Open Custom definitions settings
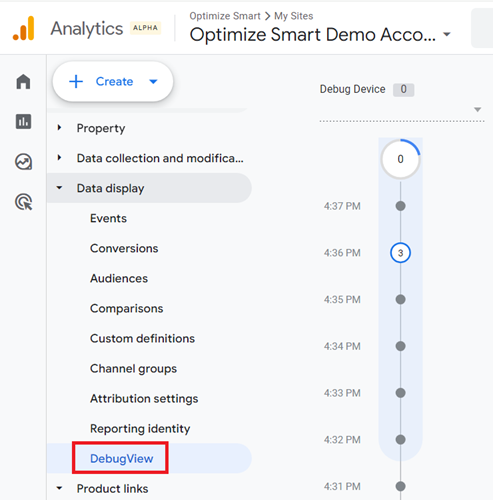This screenshot has height=500, width=493. point(142,338)
